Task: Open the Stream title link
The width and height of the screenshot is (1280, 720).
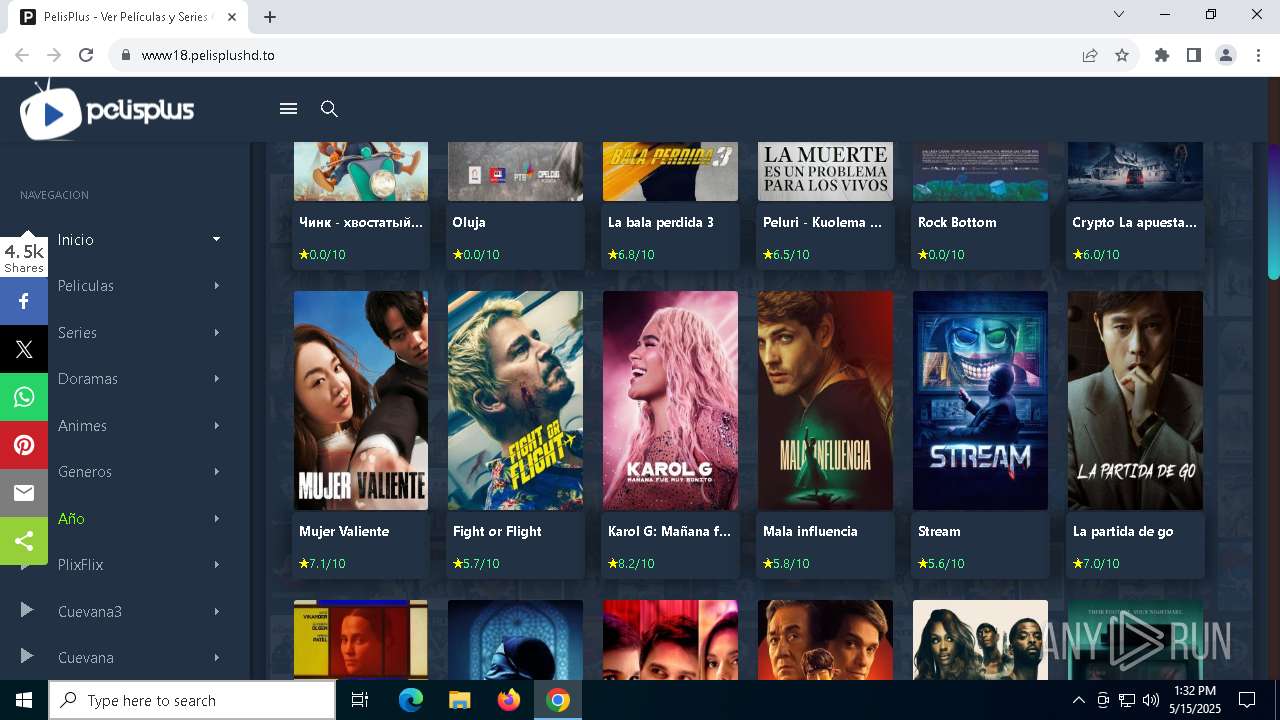Action: click(x=939, y=531)
